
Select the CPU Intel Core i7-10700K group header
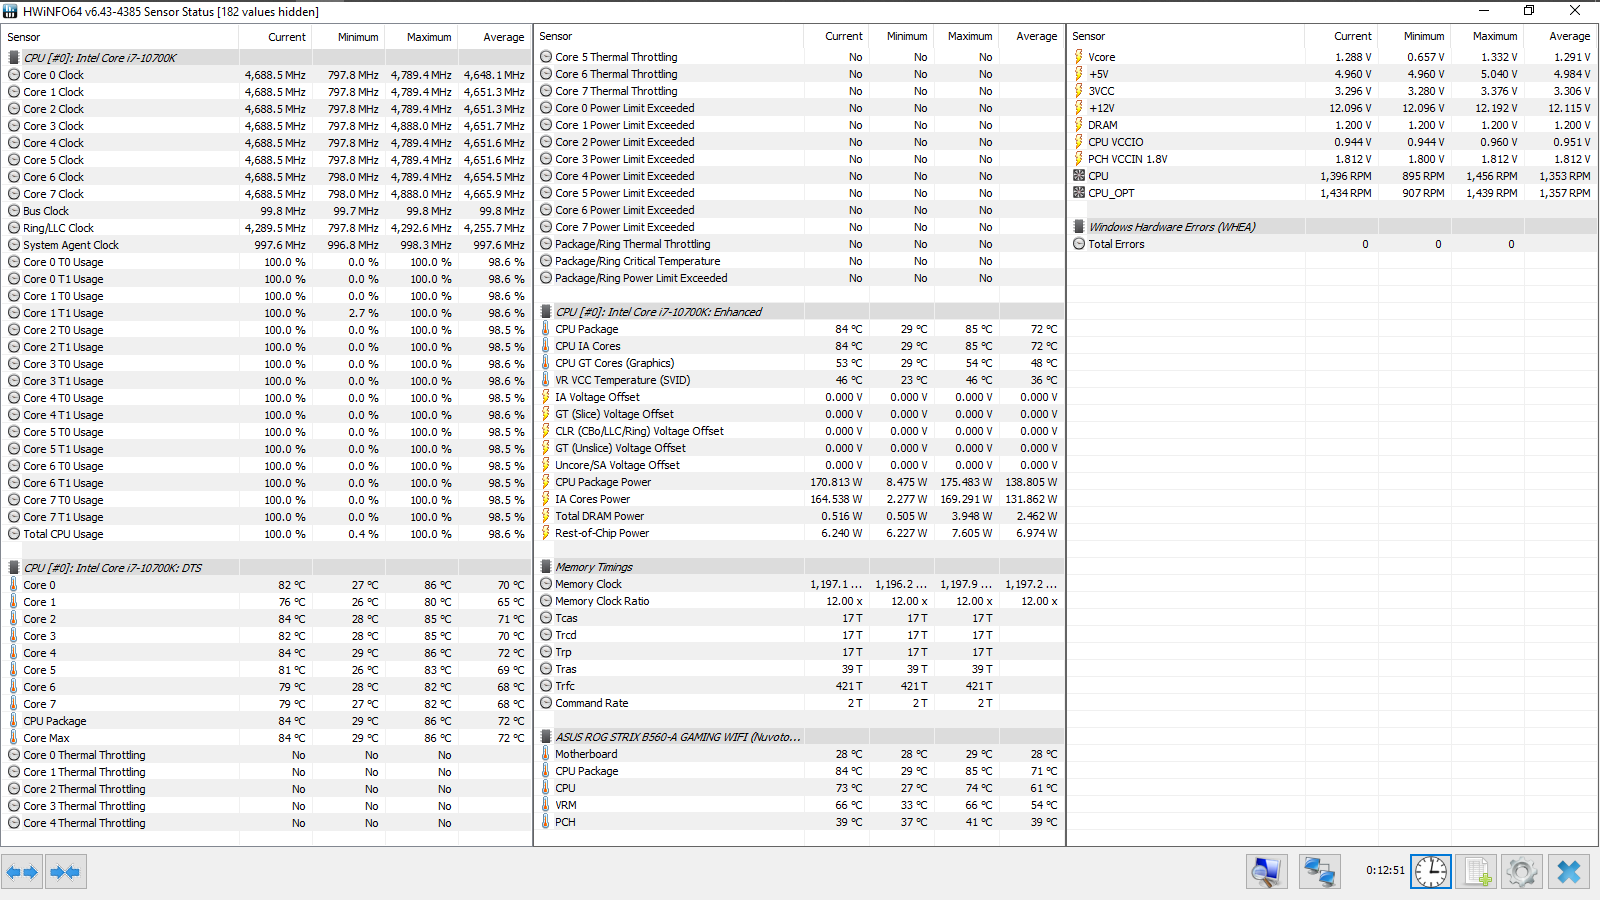[x=266, y=58]
